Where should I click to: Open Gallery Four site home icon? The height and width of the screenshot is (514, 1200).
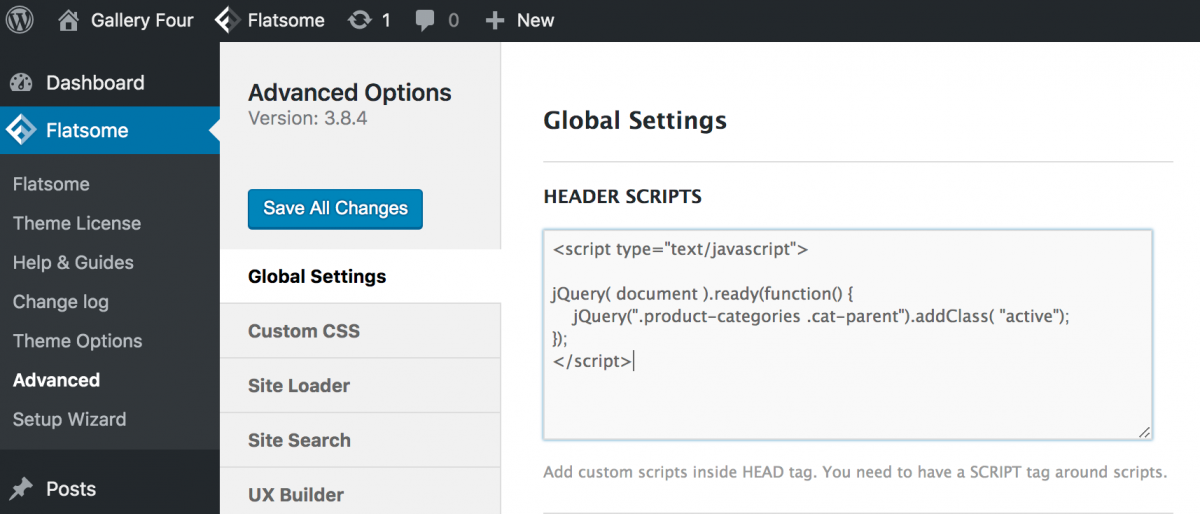point(68,20)
